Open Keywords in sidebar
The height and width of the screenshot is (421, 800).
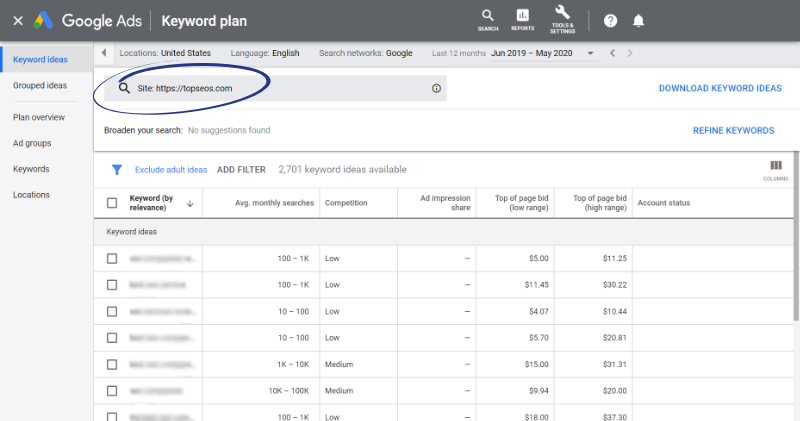pyautogui.click(x=31, y=169)
